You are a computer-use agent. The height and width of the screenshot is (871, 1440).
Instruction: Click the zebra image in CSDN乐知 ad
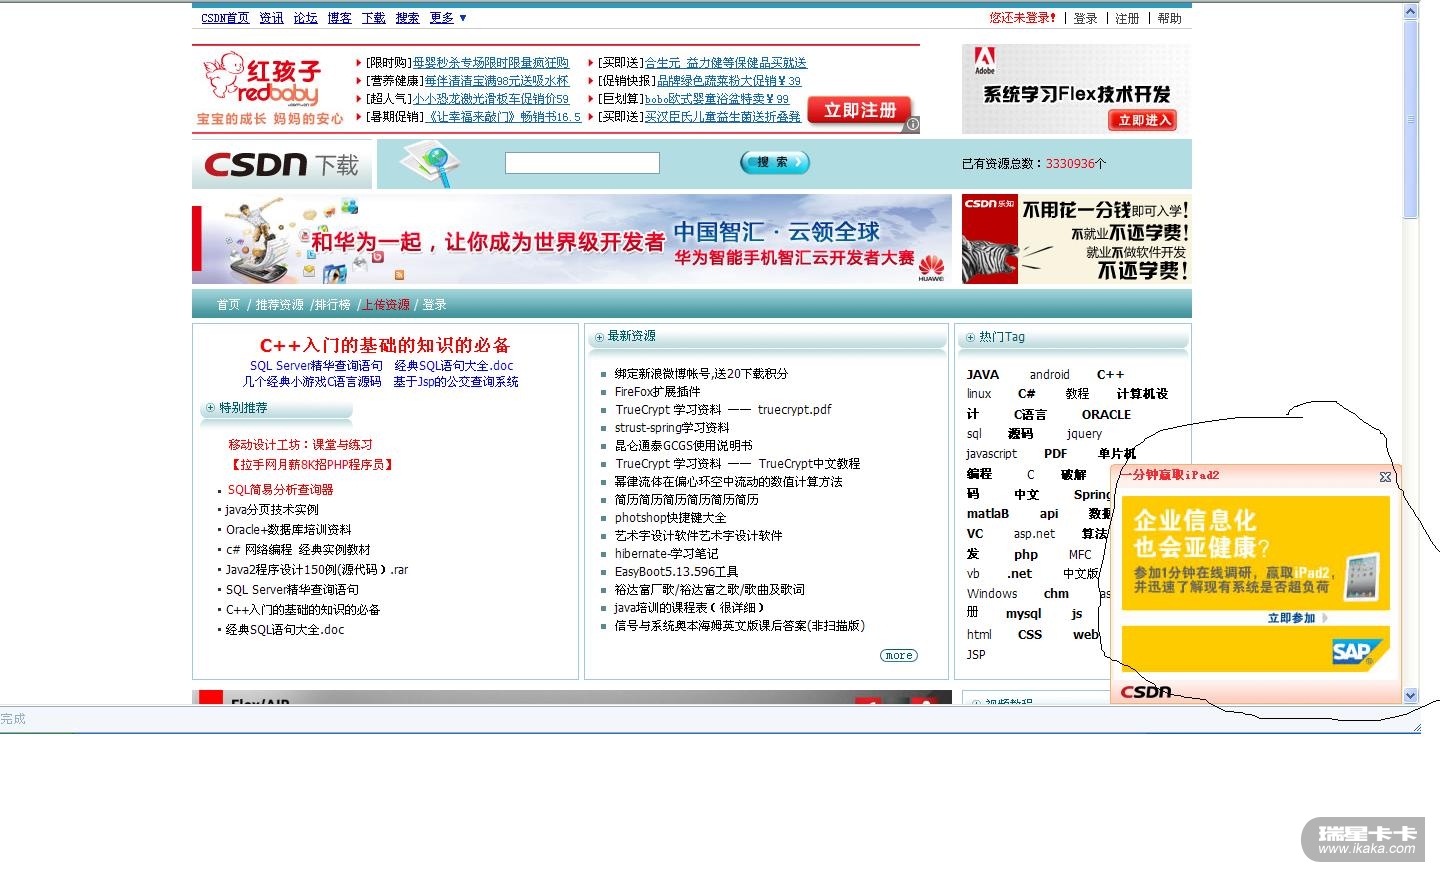pos(989,260)
